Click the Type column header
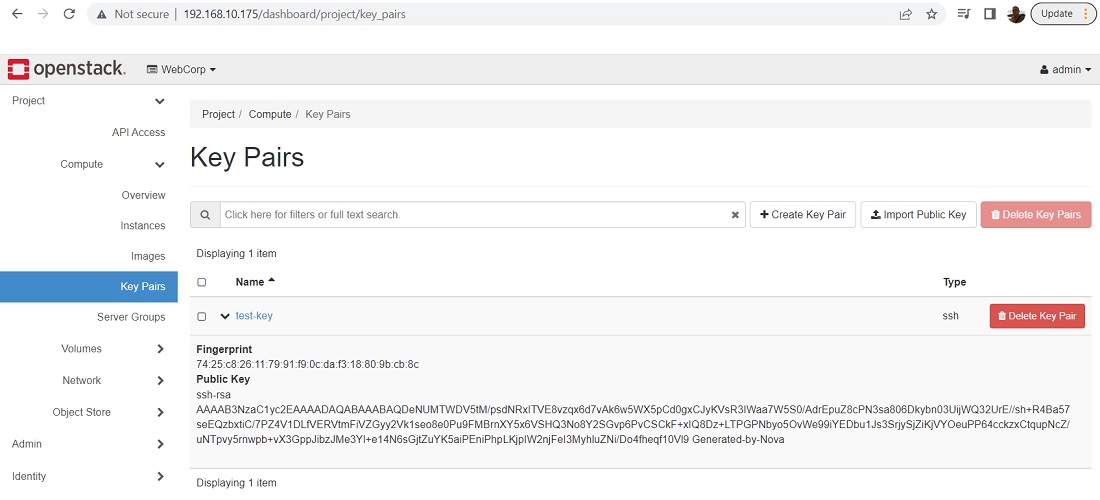This screenshot has width=1100, height=500. point(954,282)
